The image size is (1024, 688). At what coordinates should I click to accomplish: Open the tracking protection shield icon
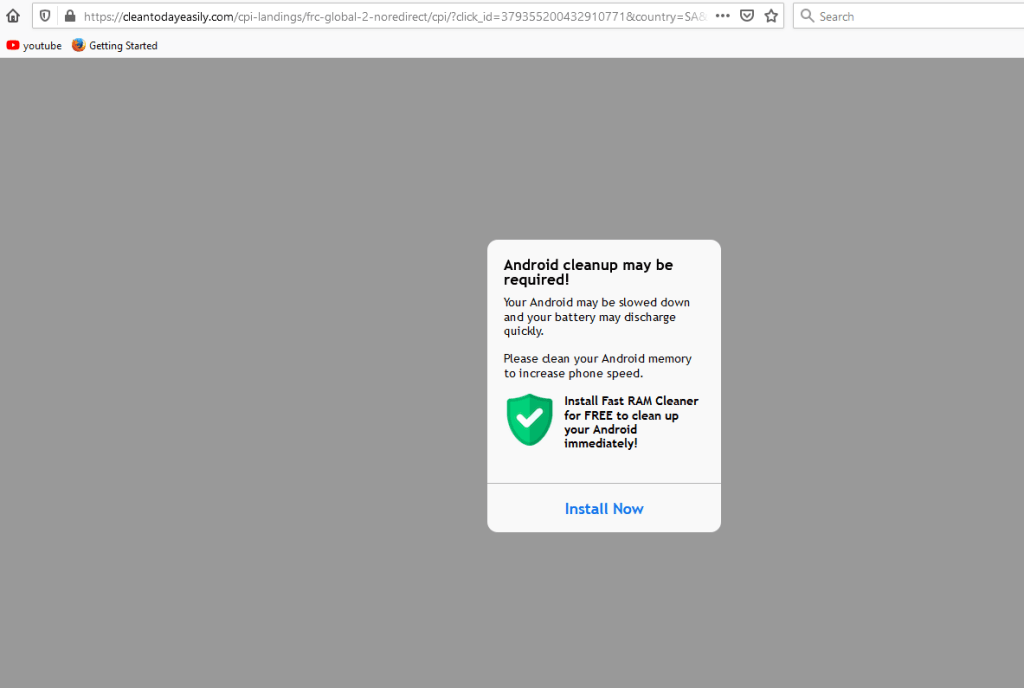pyautogui.click(x=45, y=16)
